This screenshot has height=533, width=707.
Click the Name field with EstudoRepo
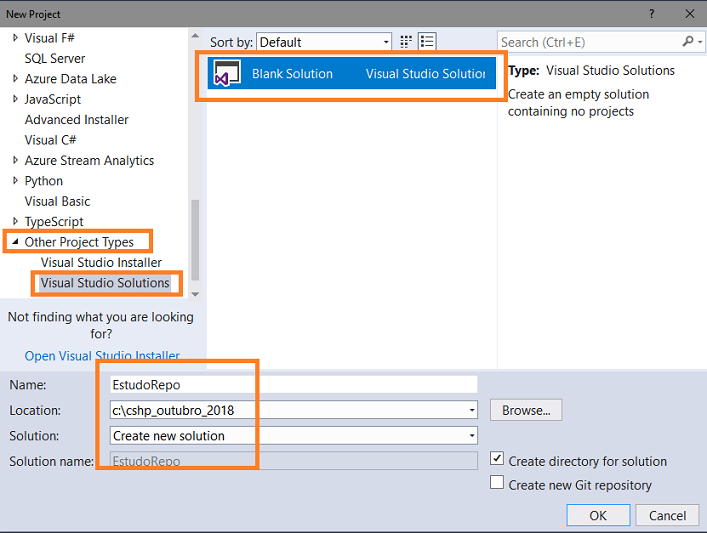294,385
